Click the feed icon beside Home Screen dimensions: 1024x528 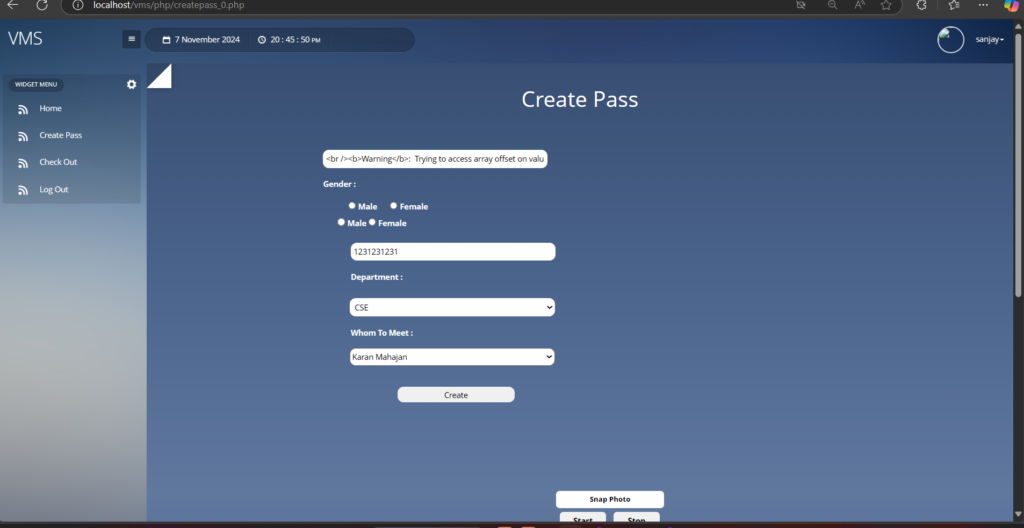tap(23, 109)
